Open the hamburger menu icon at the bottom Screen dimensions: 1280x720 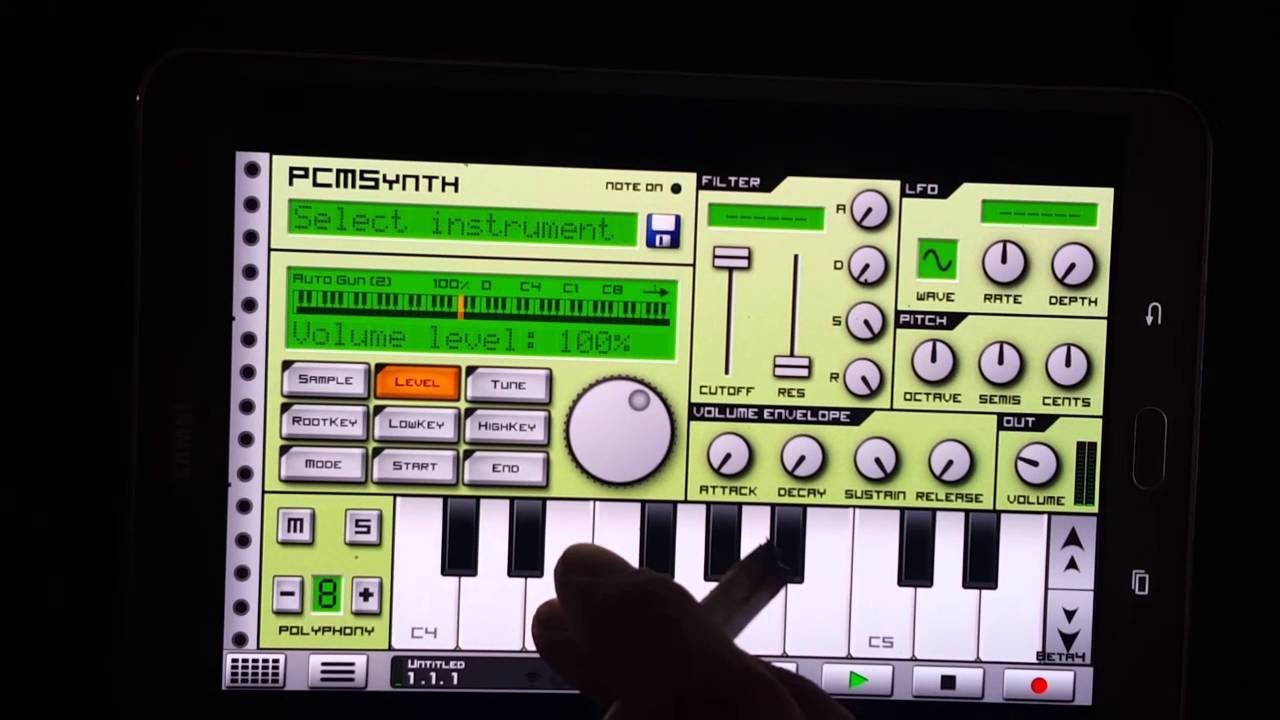click(337, 672)
